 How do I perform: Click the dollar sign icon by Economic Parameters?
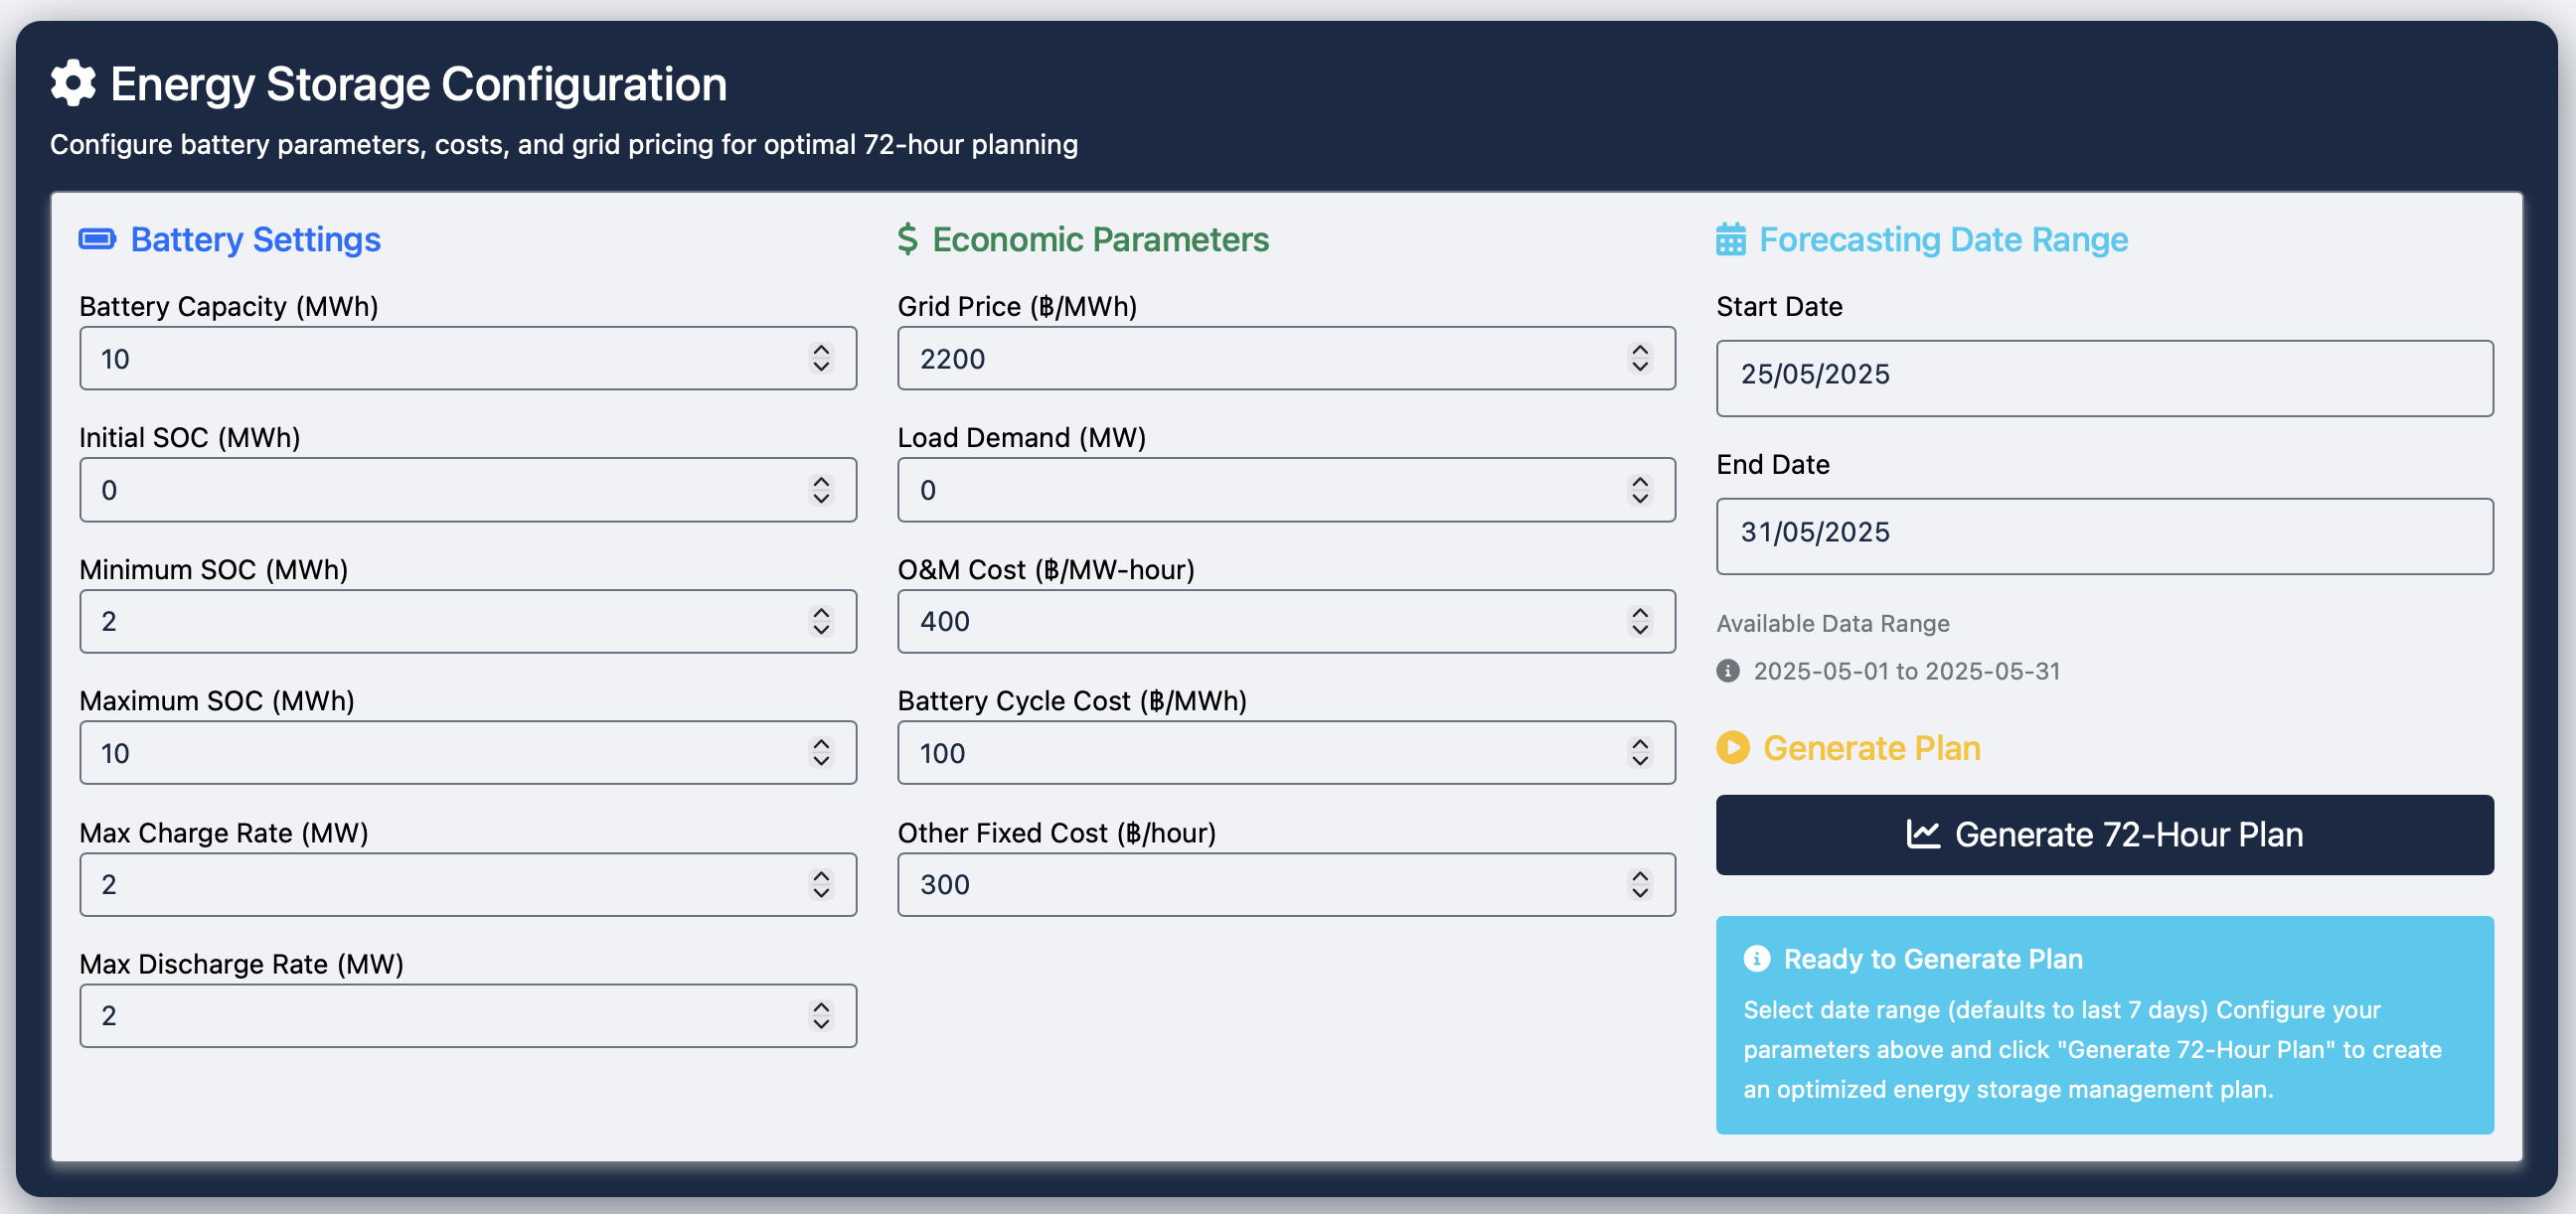coord(907,239)
